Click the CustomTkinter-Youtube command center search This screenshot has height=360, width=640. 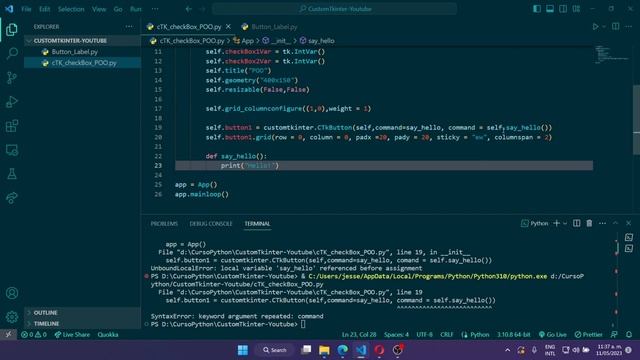pyautogui.click(x=335, y=9)
